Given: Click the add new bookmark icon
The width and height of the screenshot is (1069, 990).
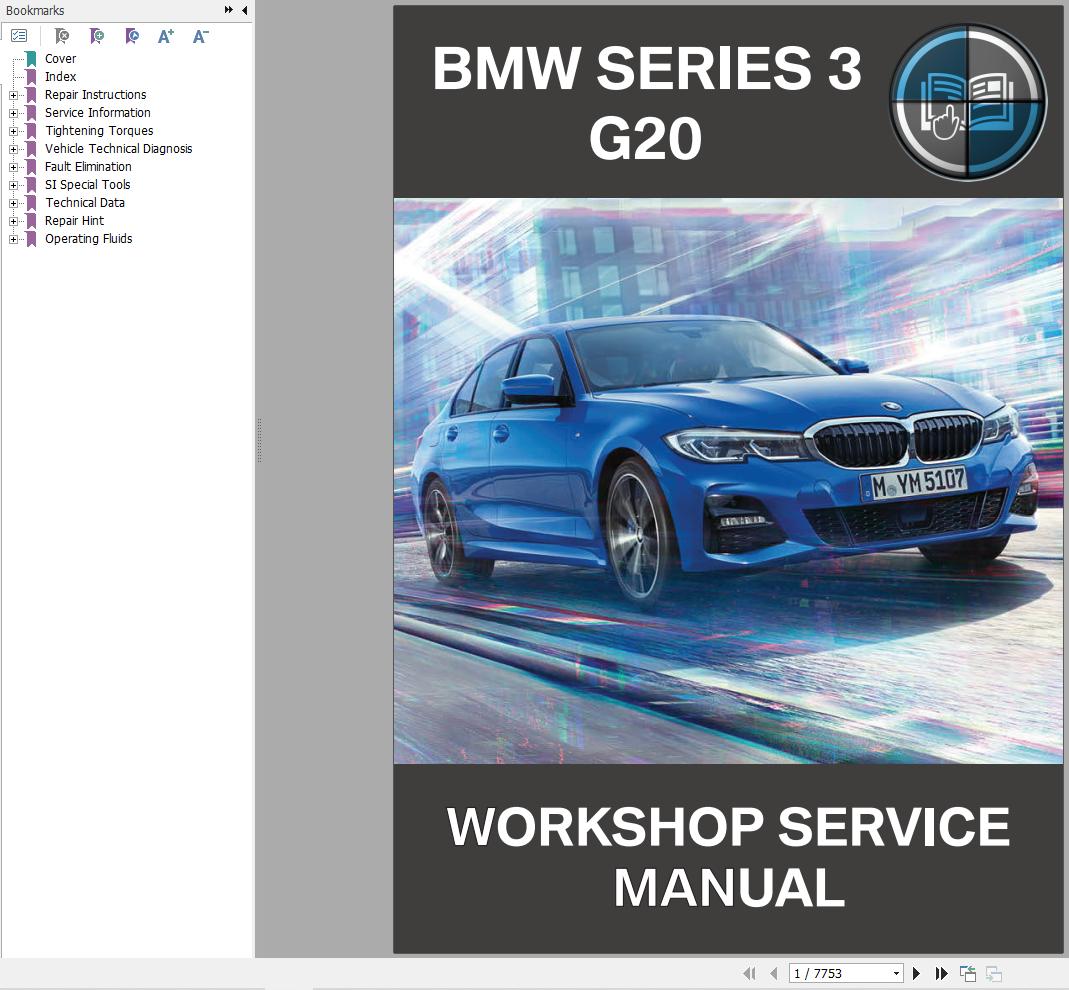Looking at the screenshot, I should (x=97, y=36).
